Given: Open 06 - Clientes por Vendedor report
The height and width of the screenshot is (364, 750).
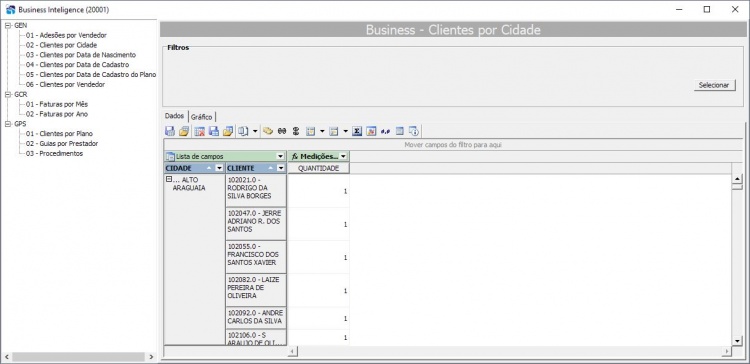Looking at the screenshot, I should point(66,85).
